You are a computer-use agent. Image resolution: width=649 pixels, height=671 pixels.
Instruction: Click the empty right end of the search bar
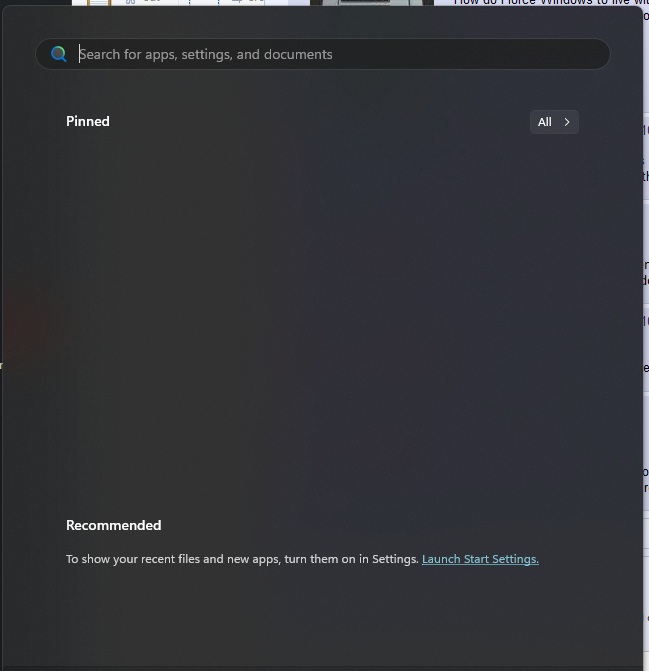(x=471, y=54)
